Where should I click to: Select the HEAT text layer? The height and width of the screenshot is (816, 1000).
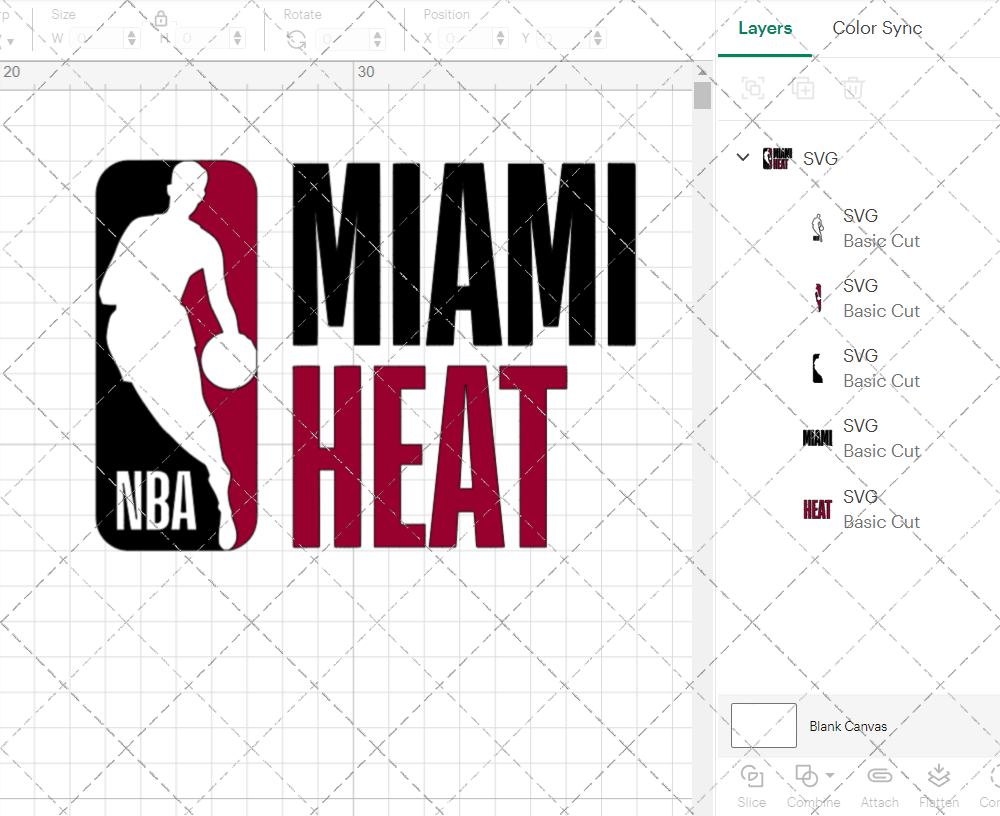point(817,509)
